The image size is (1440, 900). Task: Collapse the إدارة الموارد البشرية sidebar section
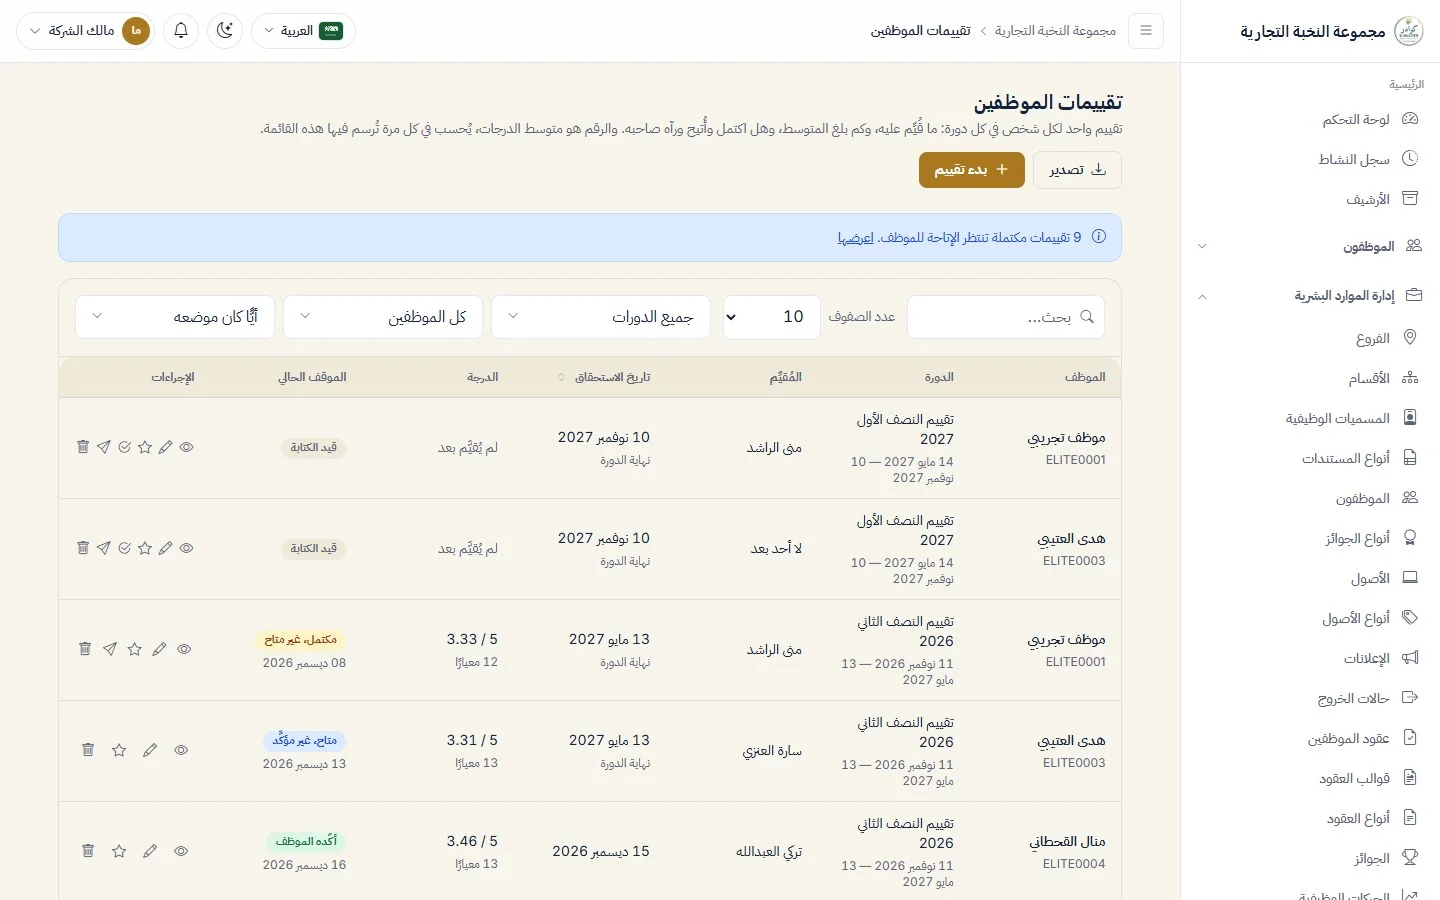pos(1310,296)
